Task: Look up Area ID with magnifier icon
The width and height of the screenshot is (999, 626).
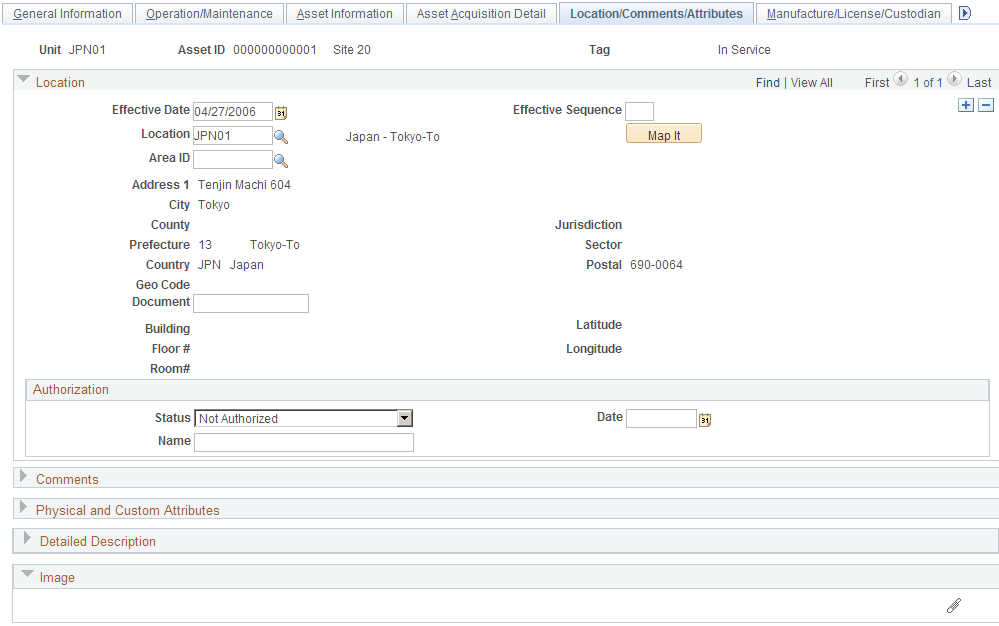Action: [281, 160]
